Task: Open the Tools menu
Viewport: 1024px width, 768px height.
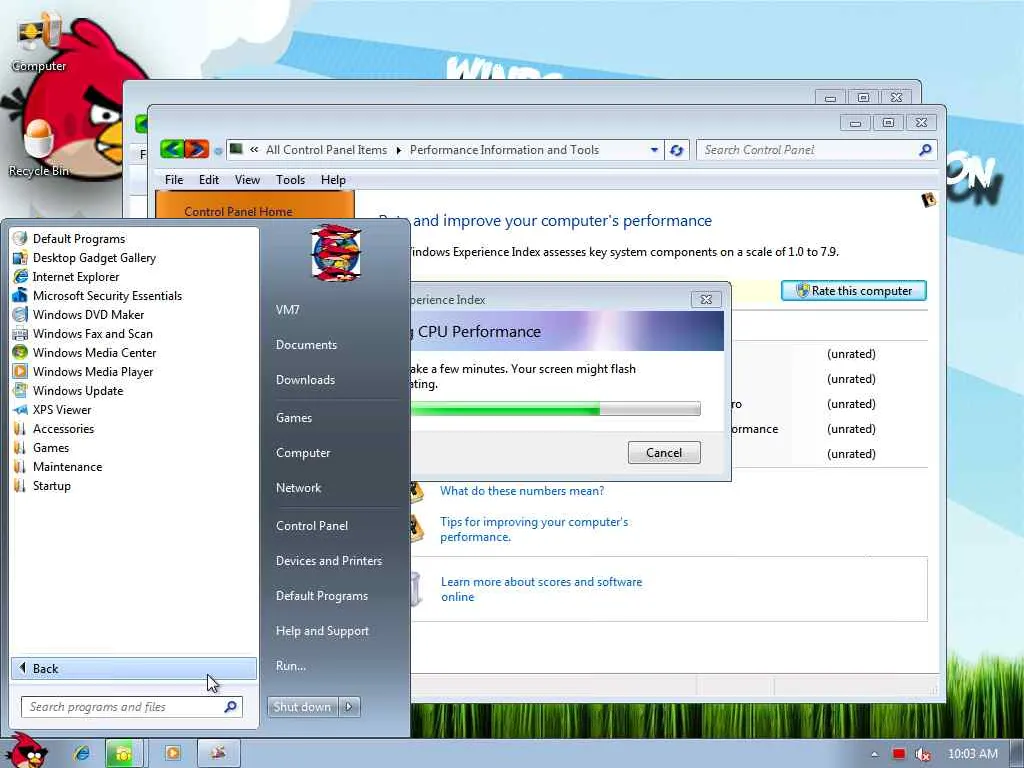Action: 291,180
